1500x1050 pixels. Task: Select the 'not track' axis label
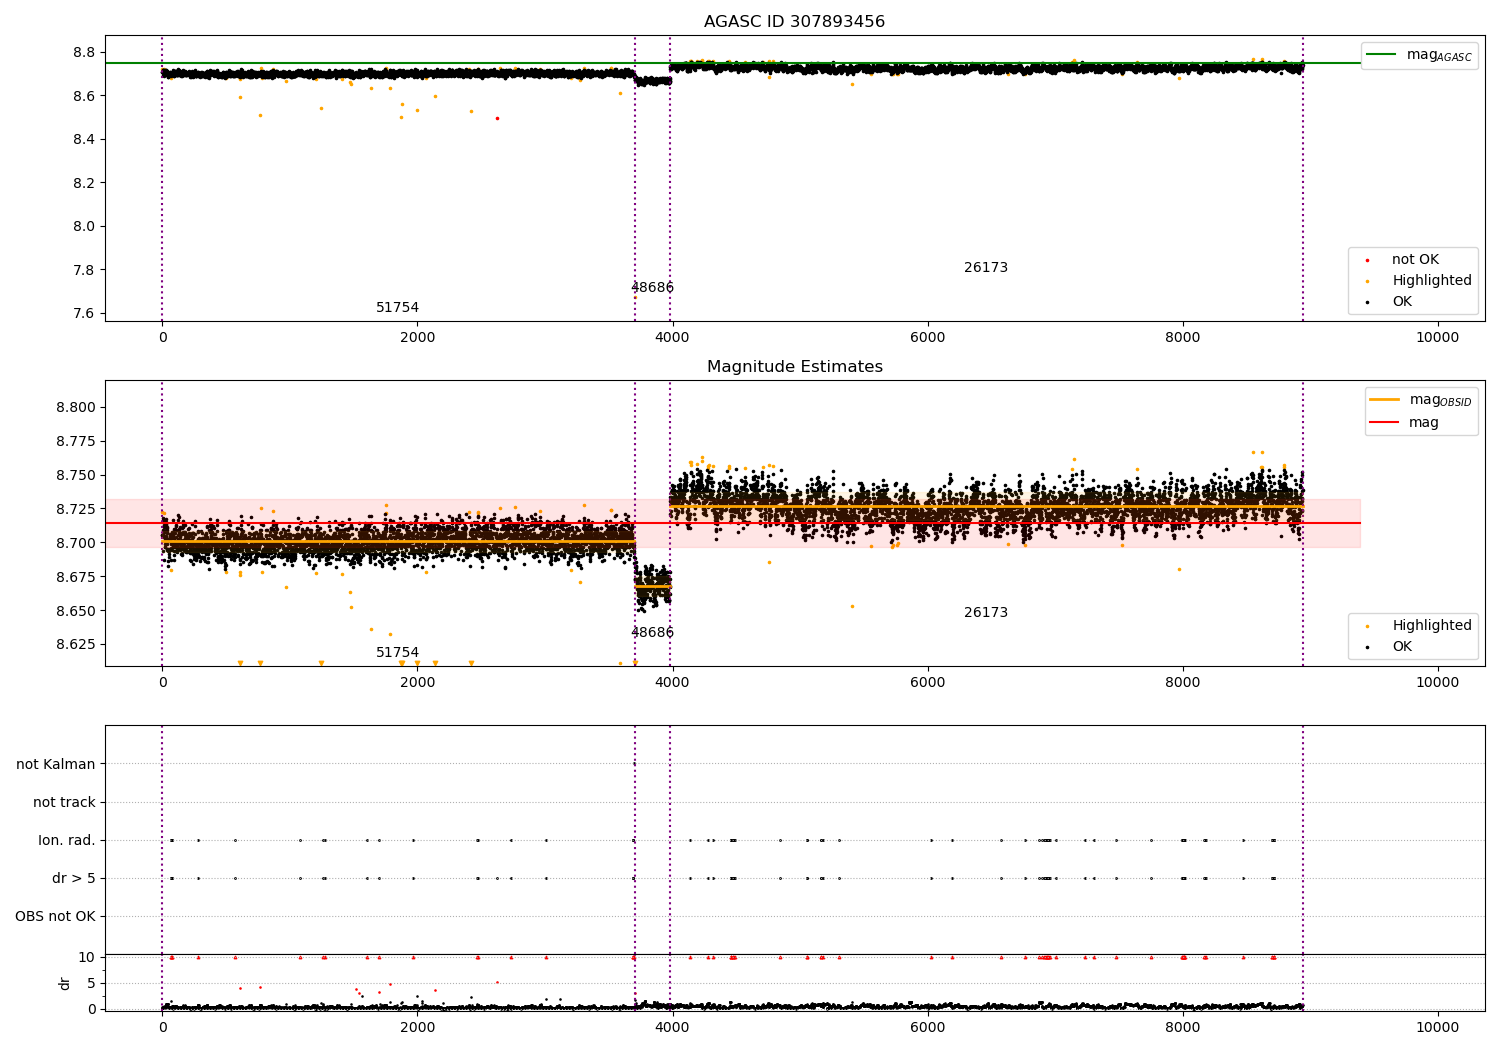64,803
